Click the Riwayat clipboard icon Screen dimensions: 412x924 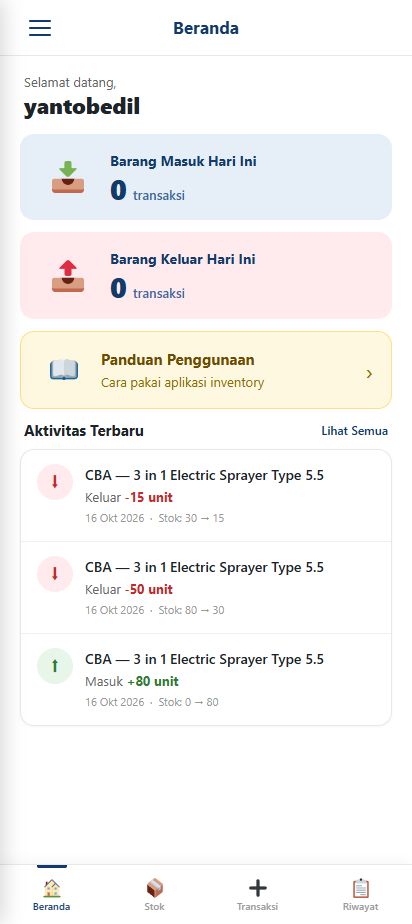point(361,888)
